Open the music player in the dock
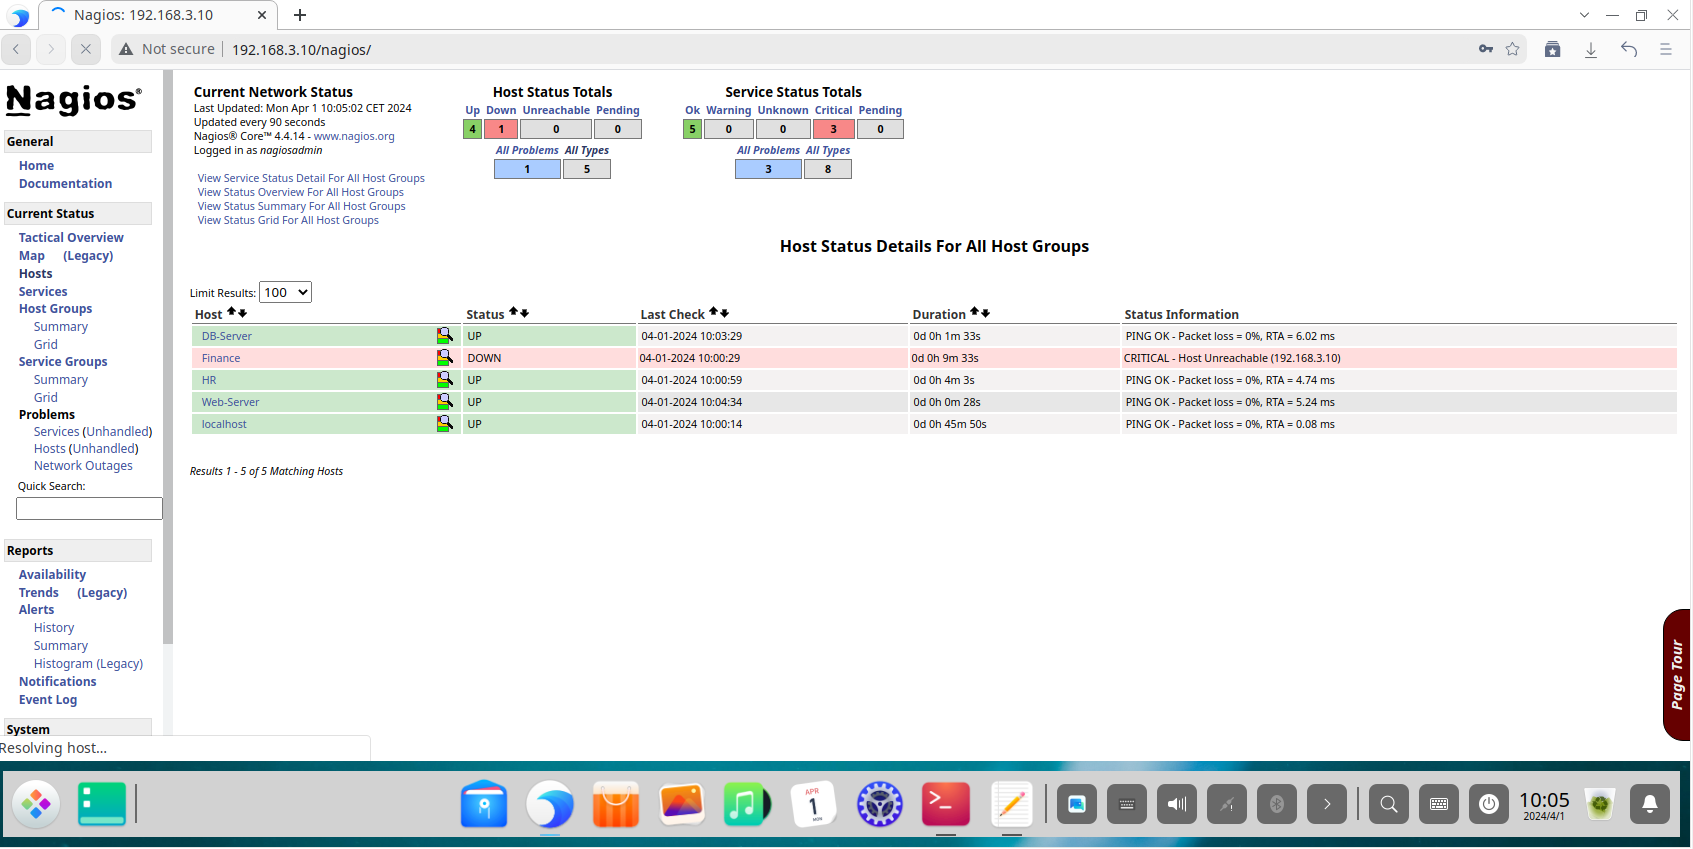The width and height of the screenshot is (1693, 849). coord(746,804)
